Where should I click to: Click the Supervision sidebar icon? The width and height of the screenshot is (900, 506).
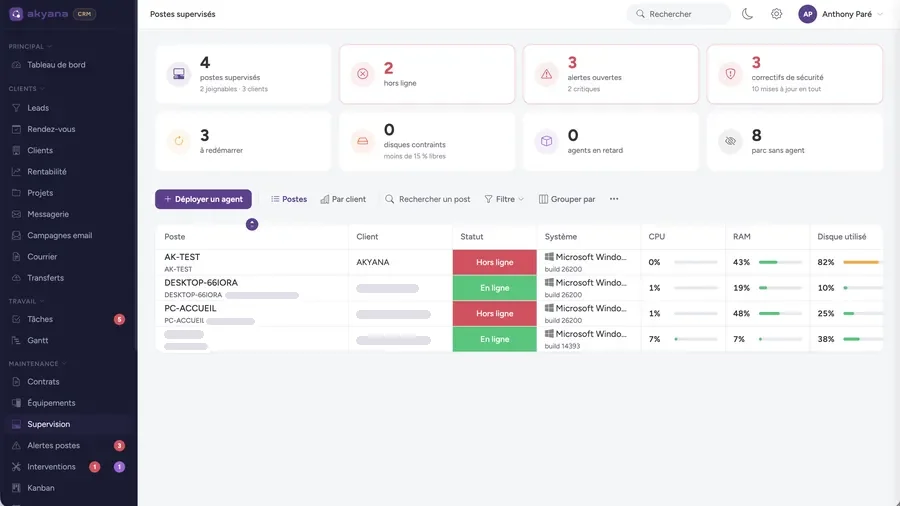tap(16, 425)
